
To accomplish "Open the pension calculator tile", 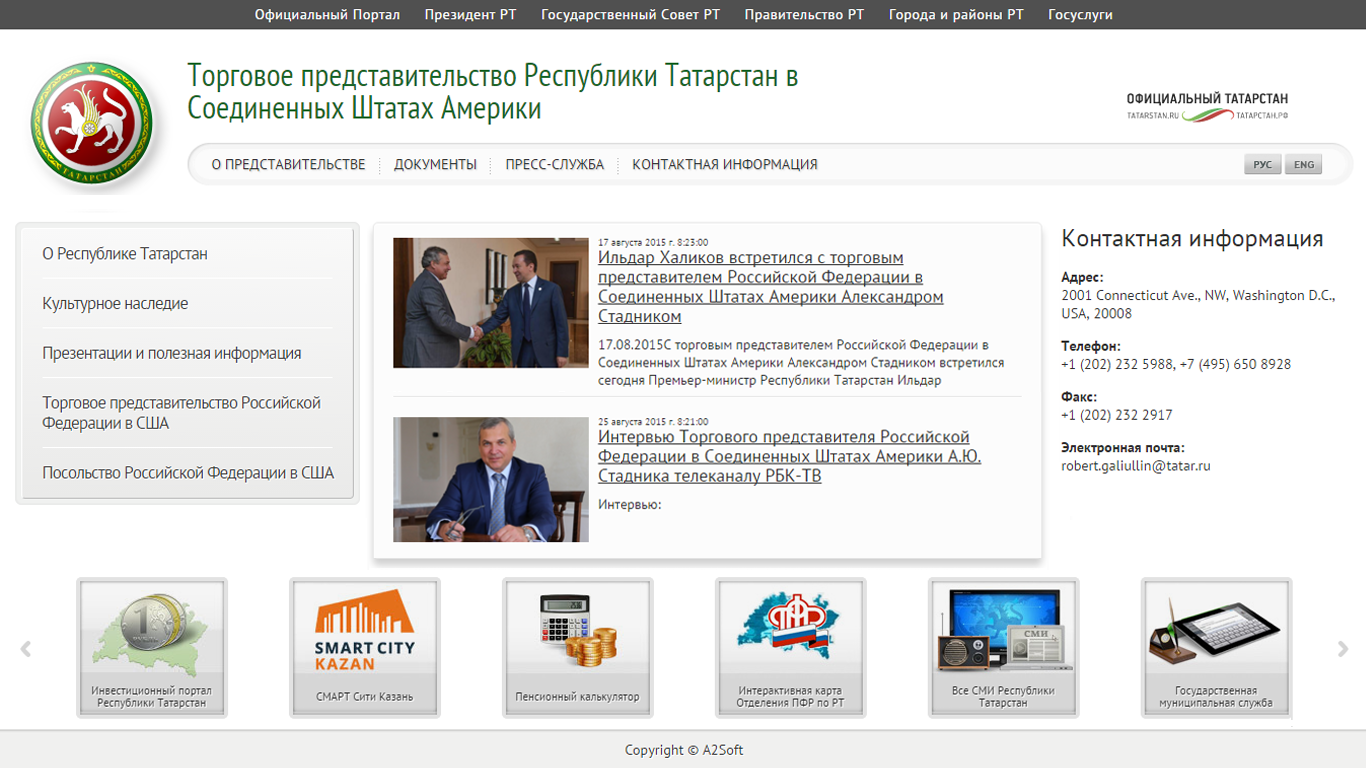I will click(x=577, y=647).
